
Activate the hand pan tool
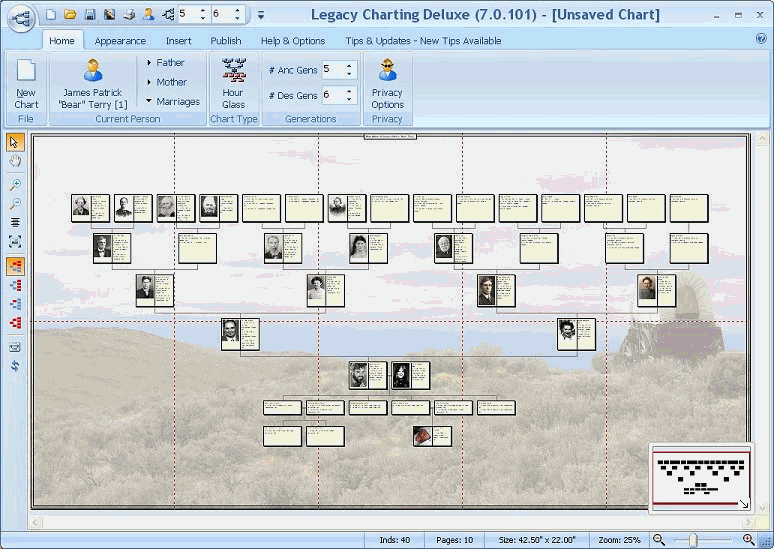(15, 160)
